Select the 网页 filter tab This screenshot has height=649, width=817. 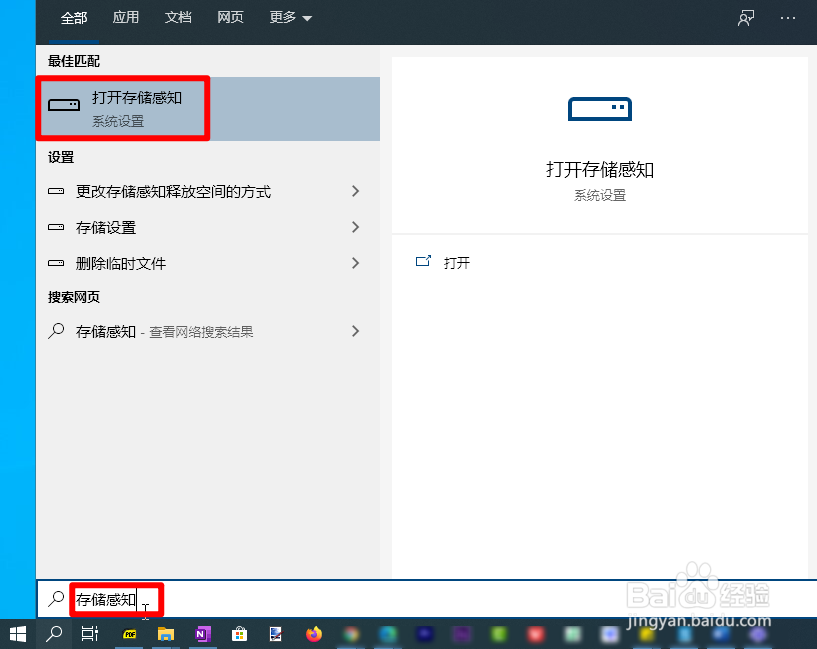[230, 17]
